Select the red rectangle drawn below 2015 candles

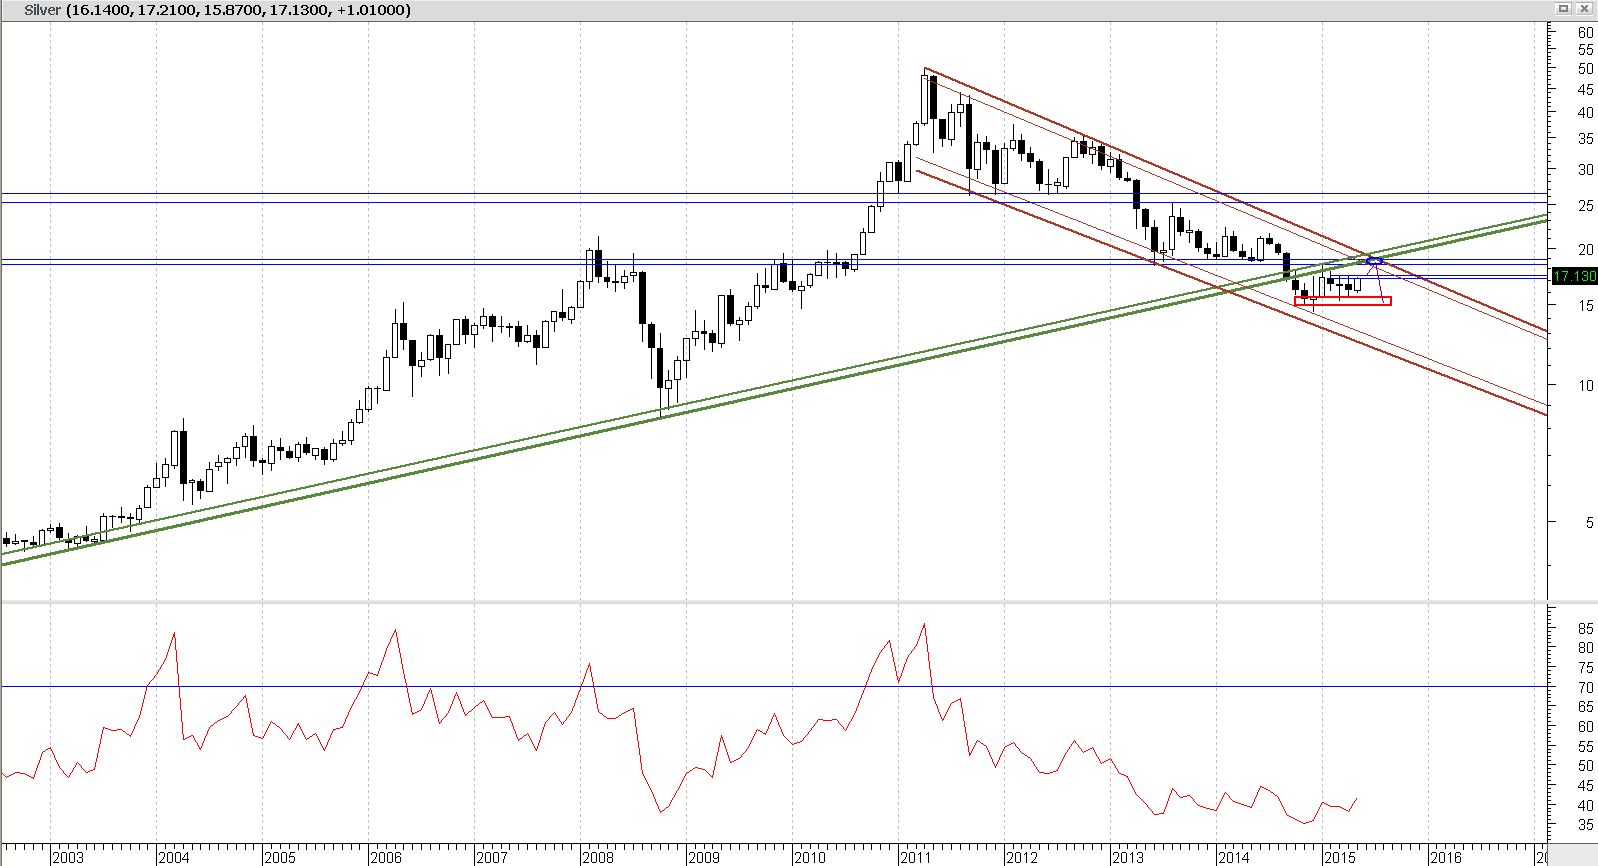[x=1342, y=300]
